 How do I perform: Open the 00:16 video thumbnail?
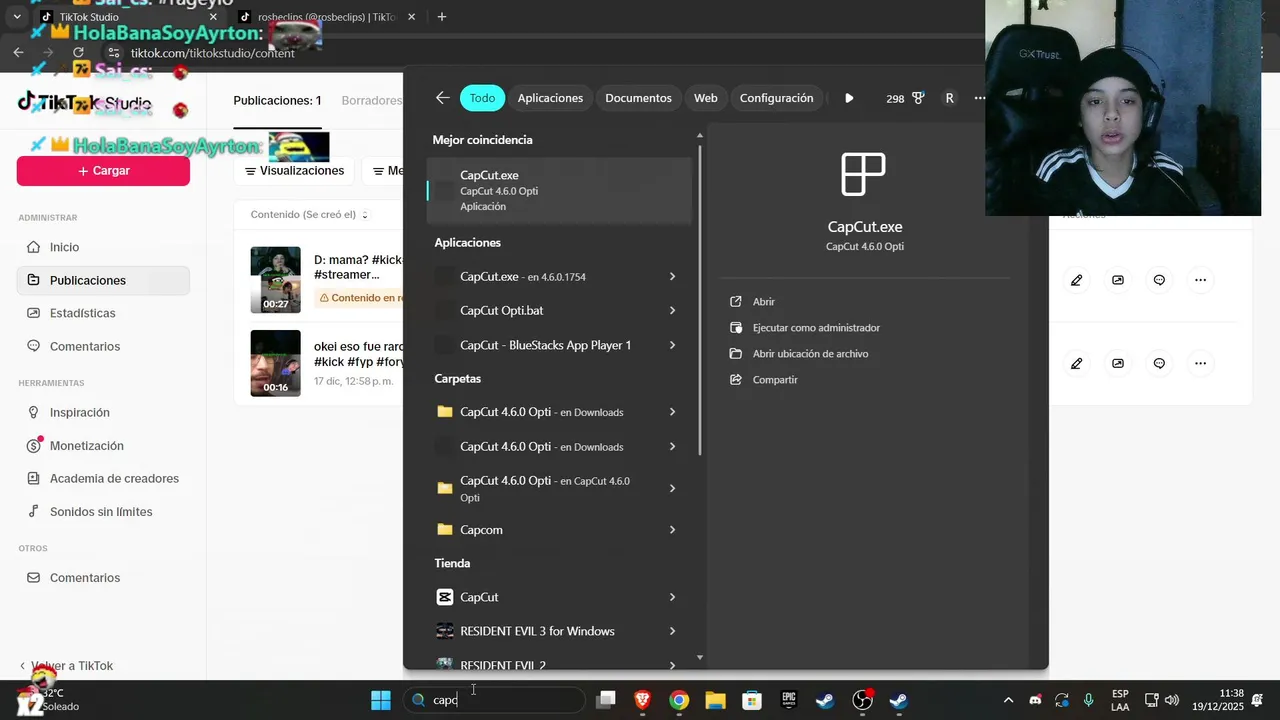click(x=275, y=363)
